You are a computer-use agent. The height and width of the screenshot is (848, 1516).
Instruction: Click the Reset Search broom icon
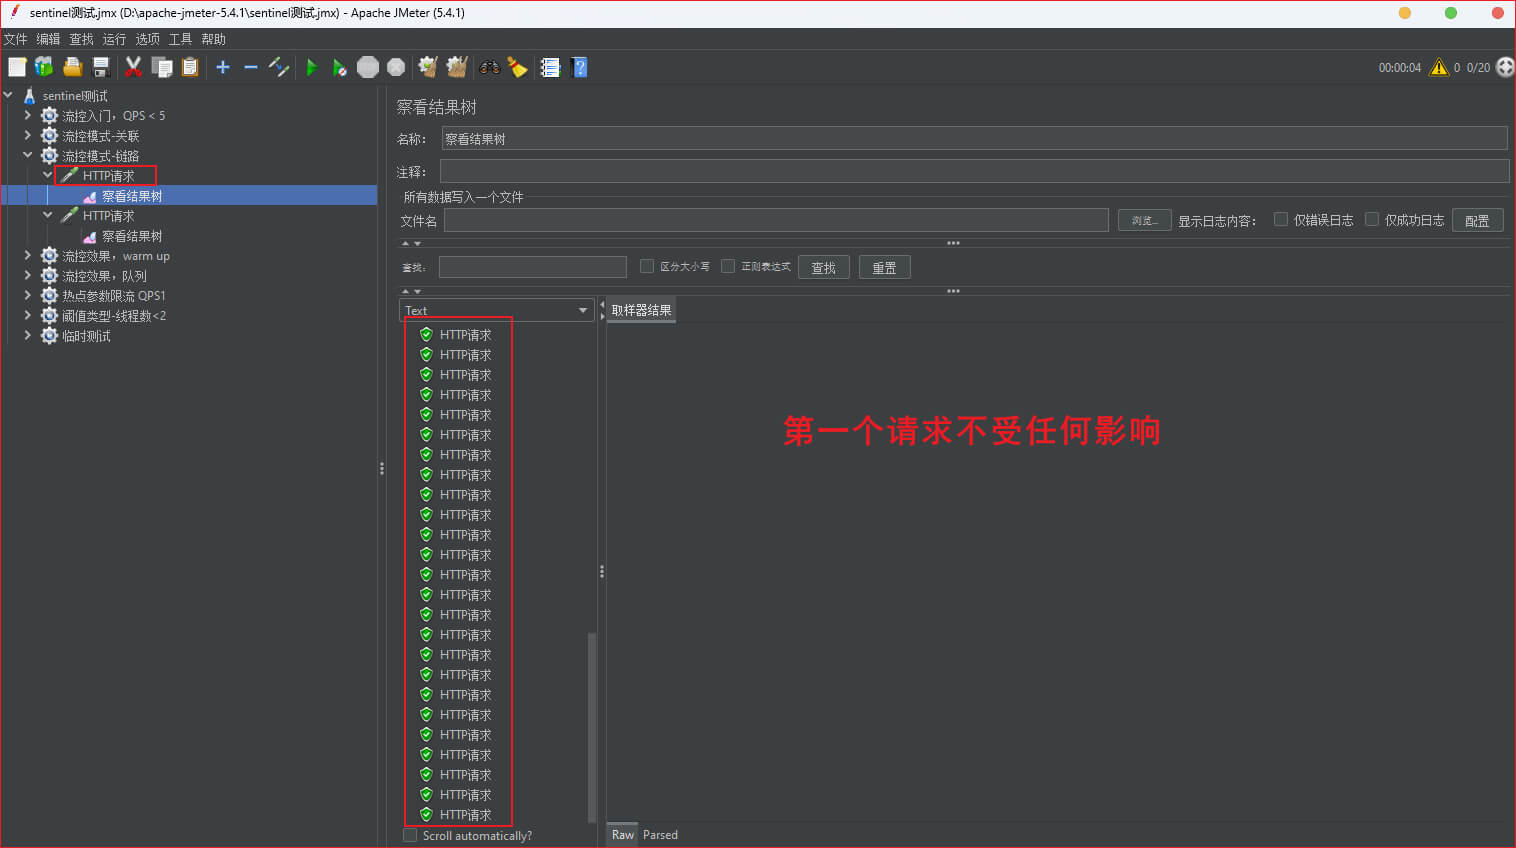(517, 67)
